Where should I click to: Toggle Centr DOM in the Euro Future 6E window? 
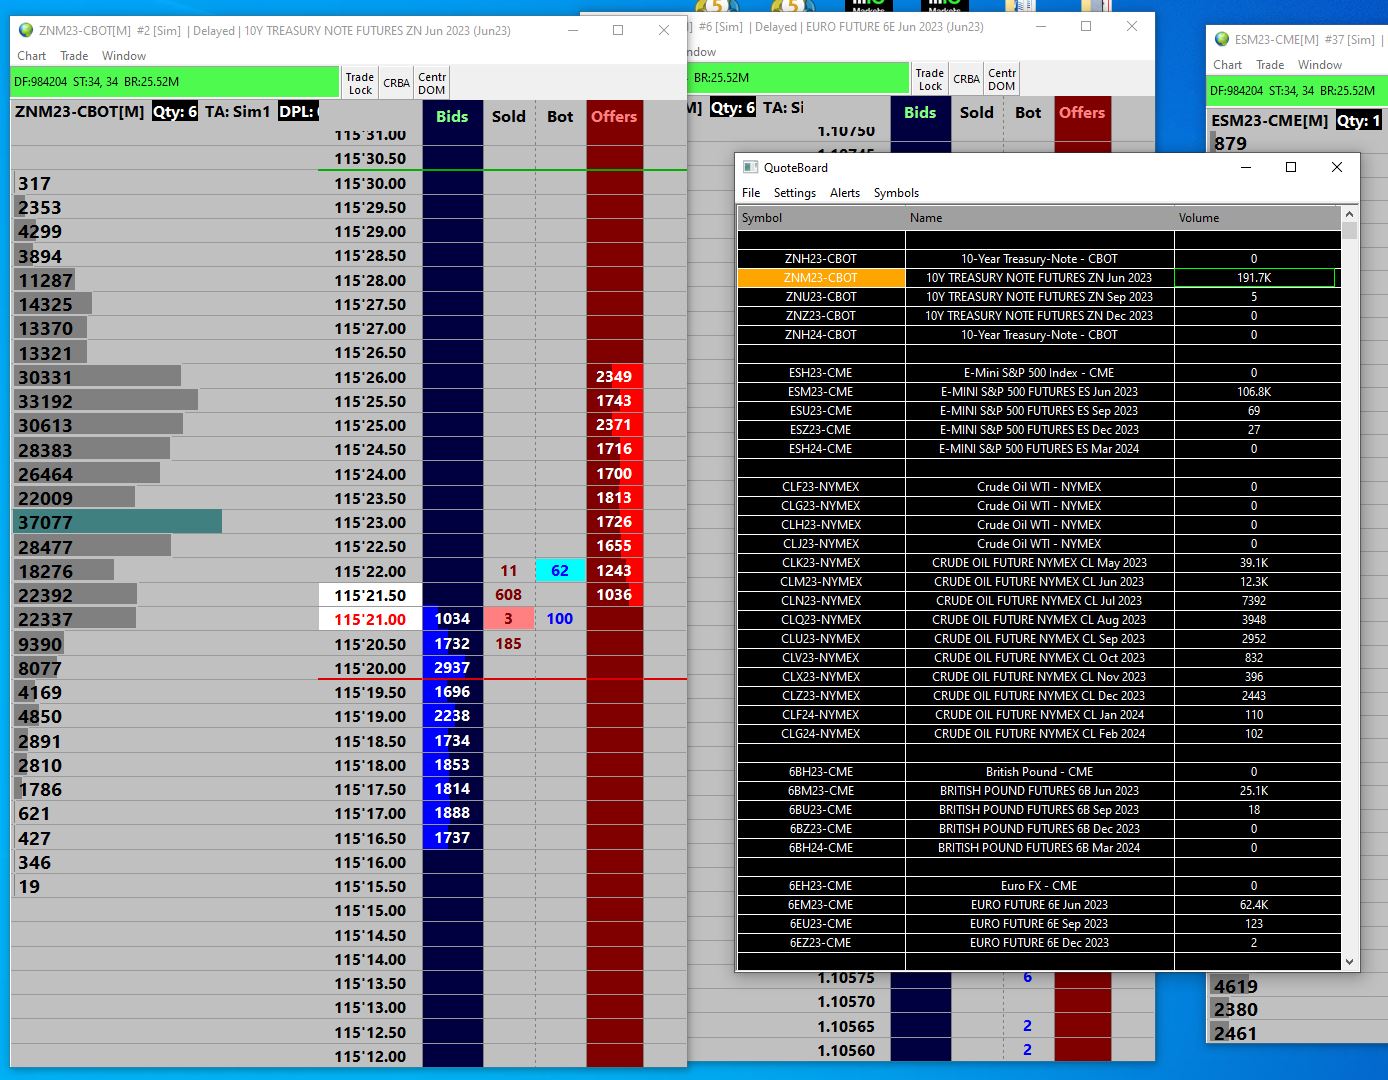[x=1002, y=79]
